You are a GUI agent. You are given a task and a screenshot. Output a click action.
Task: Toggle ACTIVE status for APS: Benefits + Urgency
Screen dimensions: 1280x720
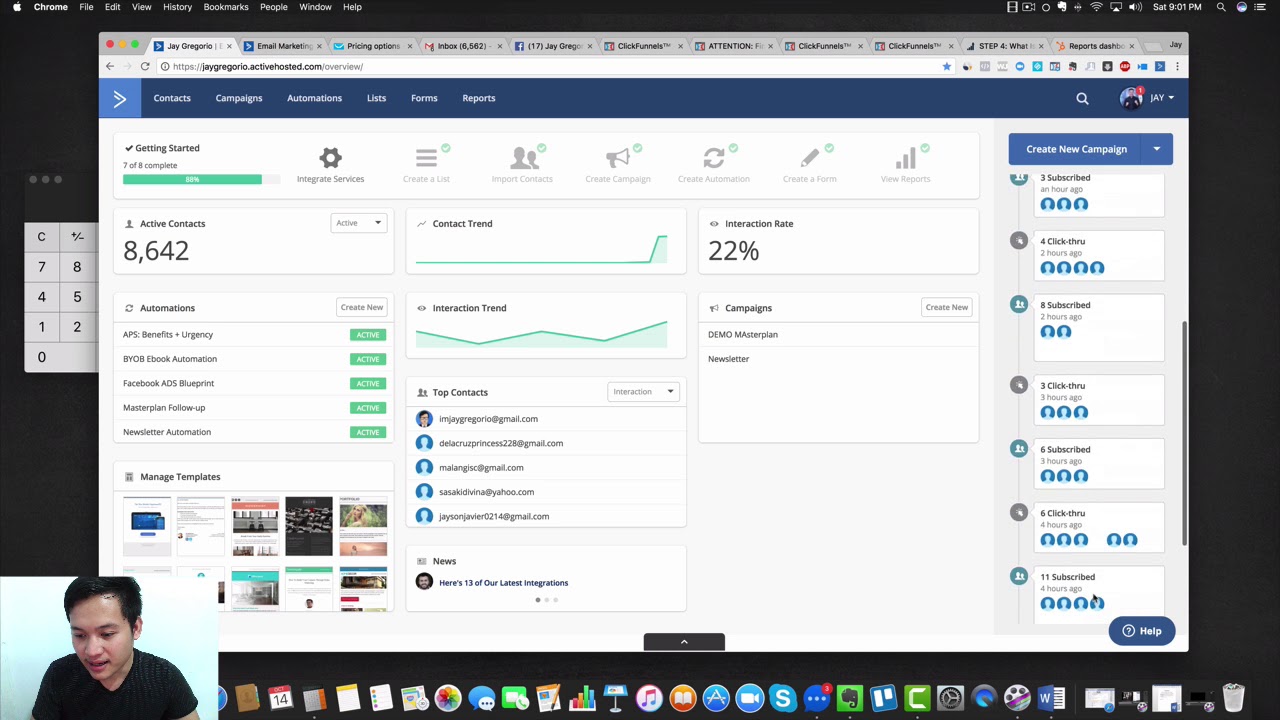point(368,335)
